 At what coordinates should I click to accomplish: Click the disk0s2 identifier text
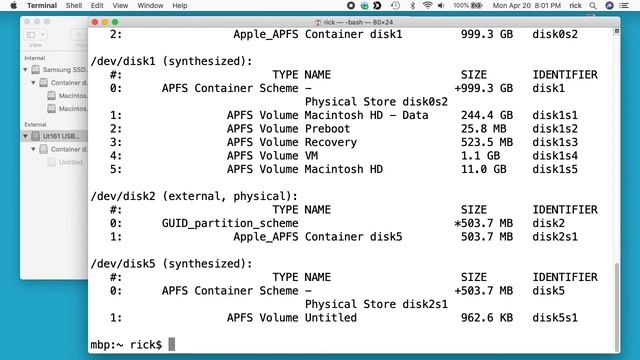pos(555,34)
